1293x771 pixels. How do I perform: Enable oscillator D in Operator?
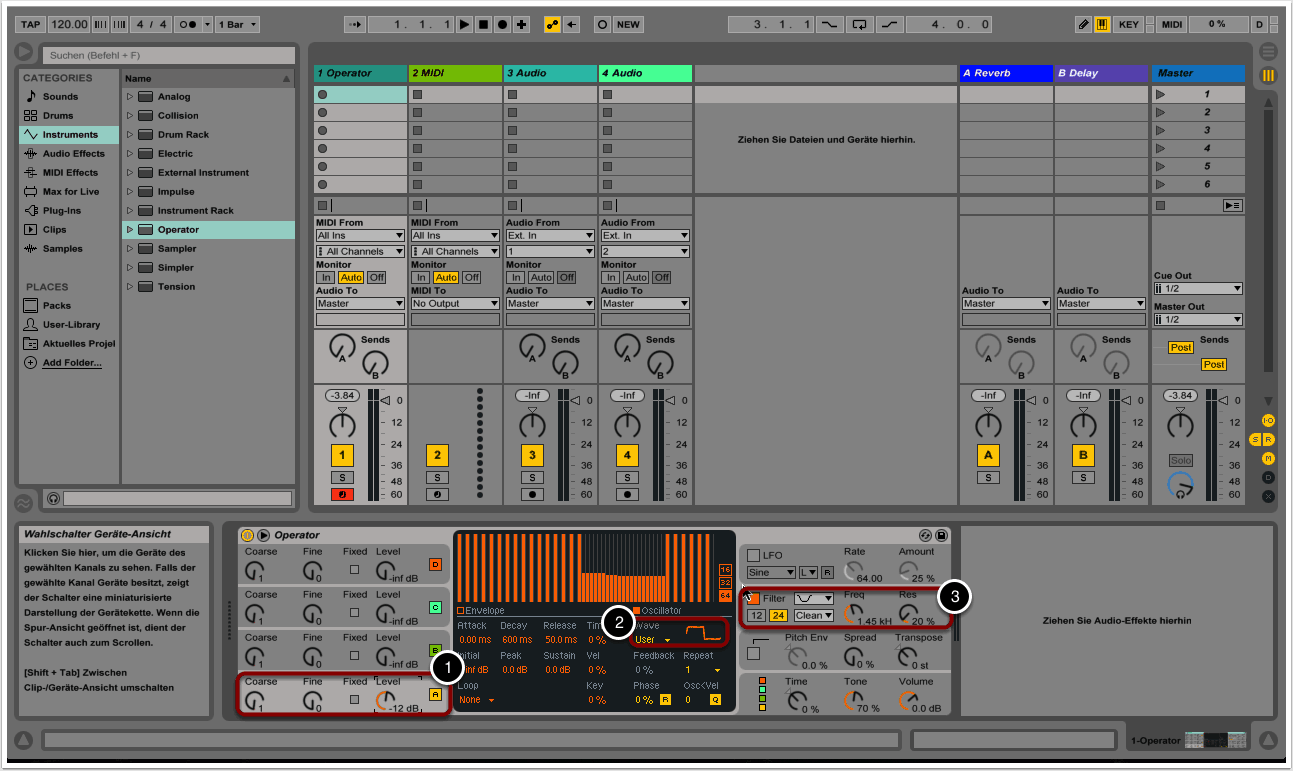(x=435, y=564)
